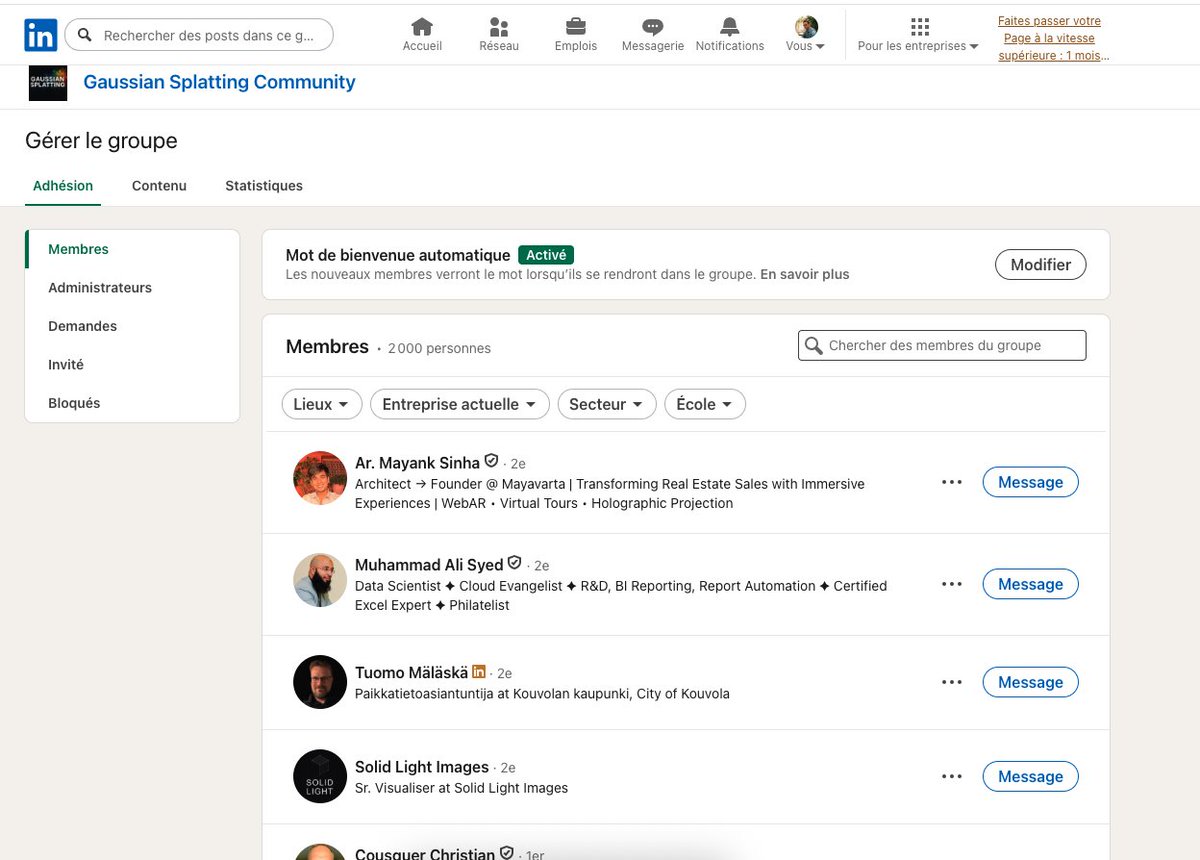Click the Gaussian Splatting group logo

pyautogui.click(x=48, y=83)
